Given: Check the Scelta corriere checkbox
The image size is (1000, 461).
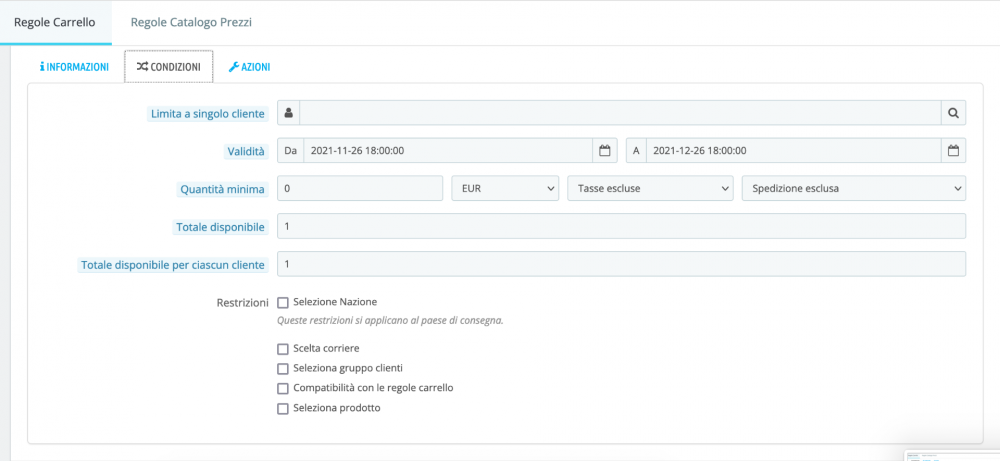Looking at the screenshot, I should (x=283, y=349).
